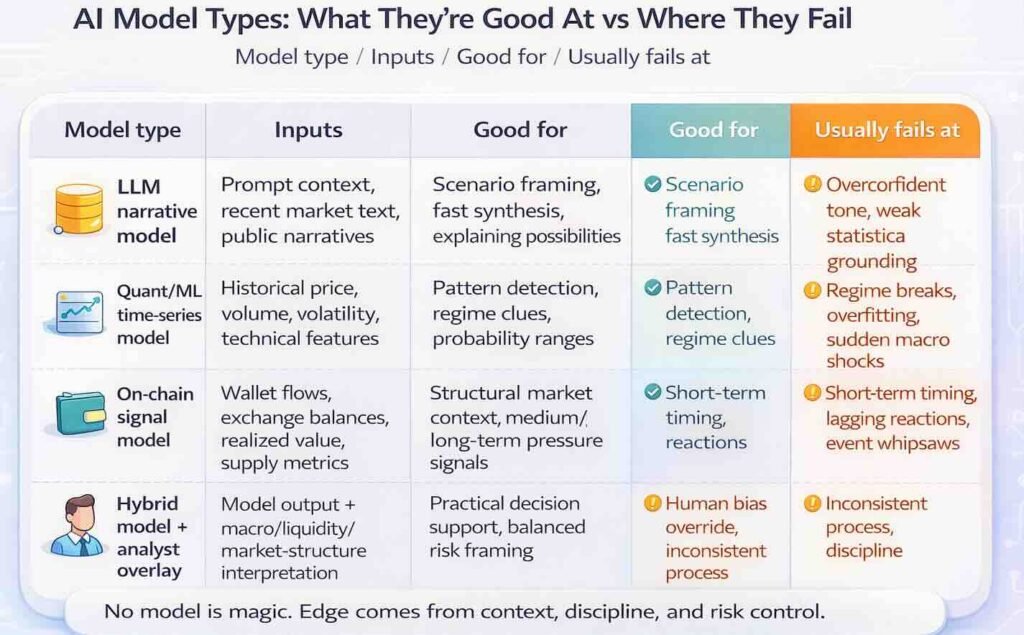Click the warning icon beside lagging reactions text
The image size is (1024, 635).
point(813,393)
